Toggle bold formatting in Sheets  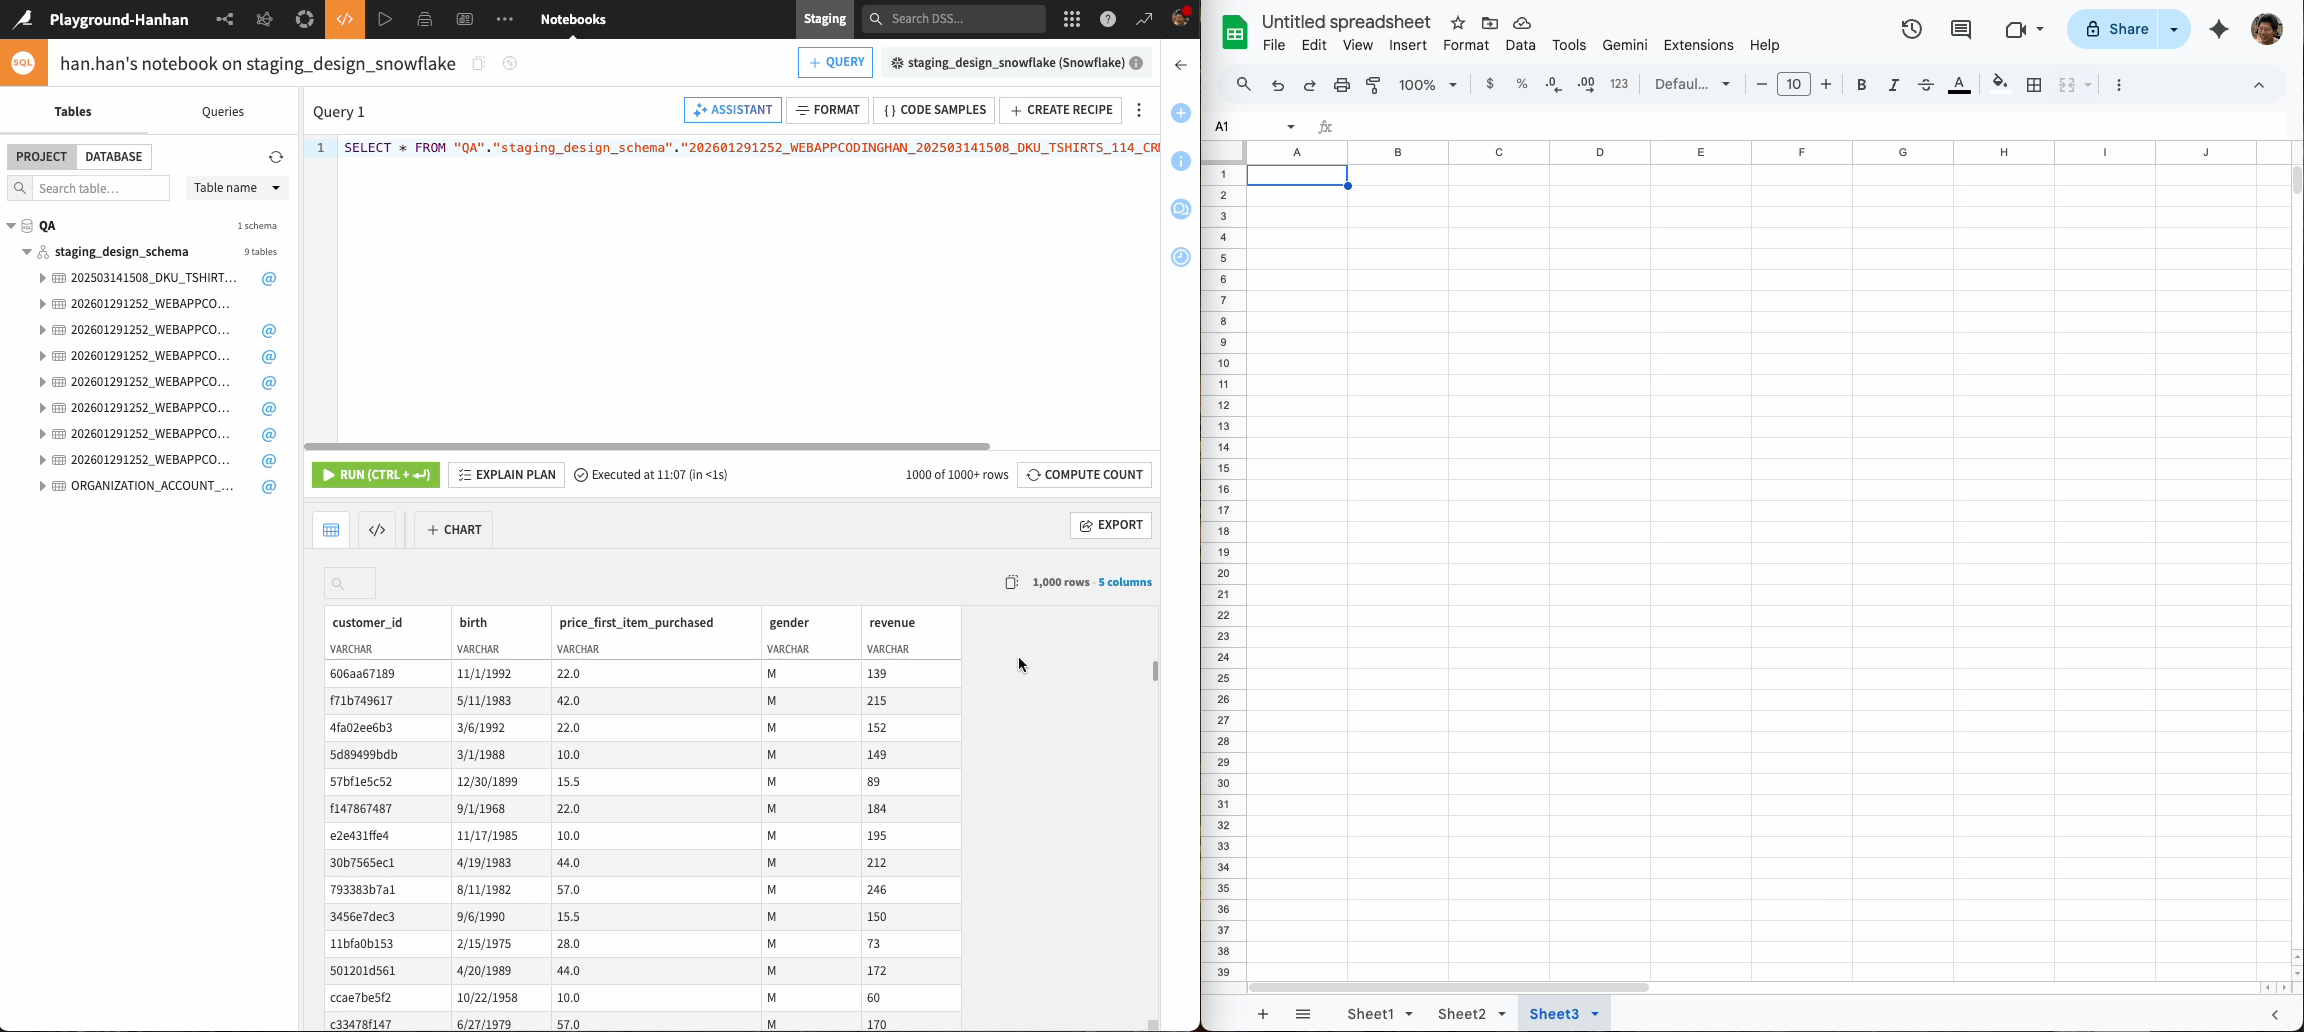1862,85
